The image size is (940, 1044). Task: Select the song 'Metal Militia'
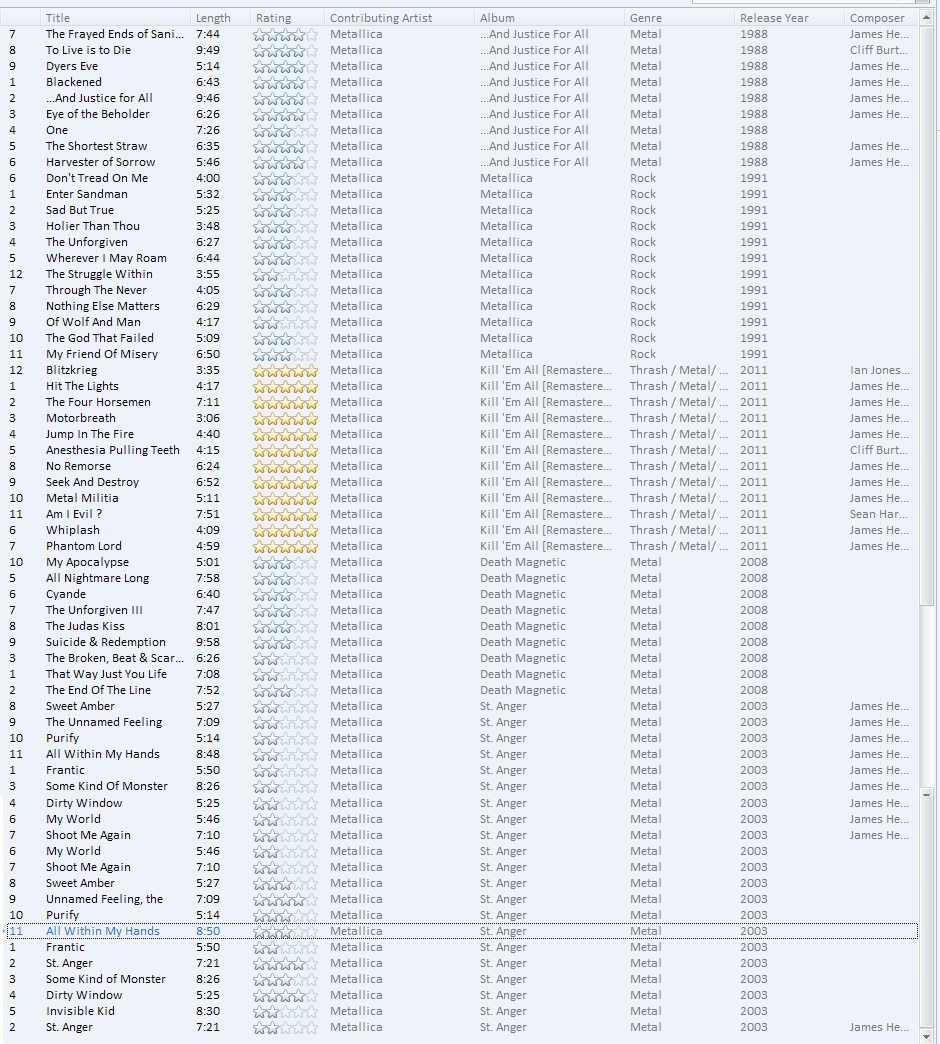tap(82, 498)
